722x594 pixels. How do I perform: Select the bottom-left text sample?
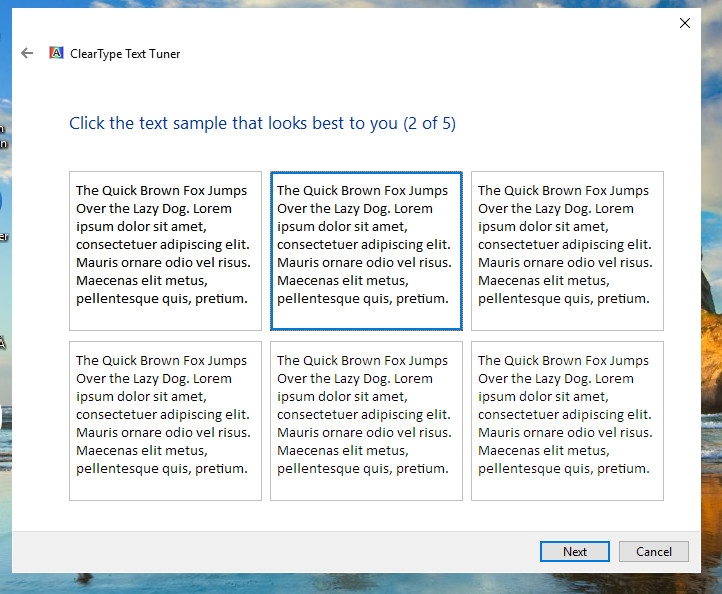coord(165,421)
